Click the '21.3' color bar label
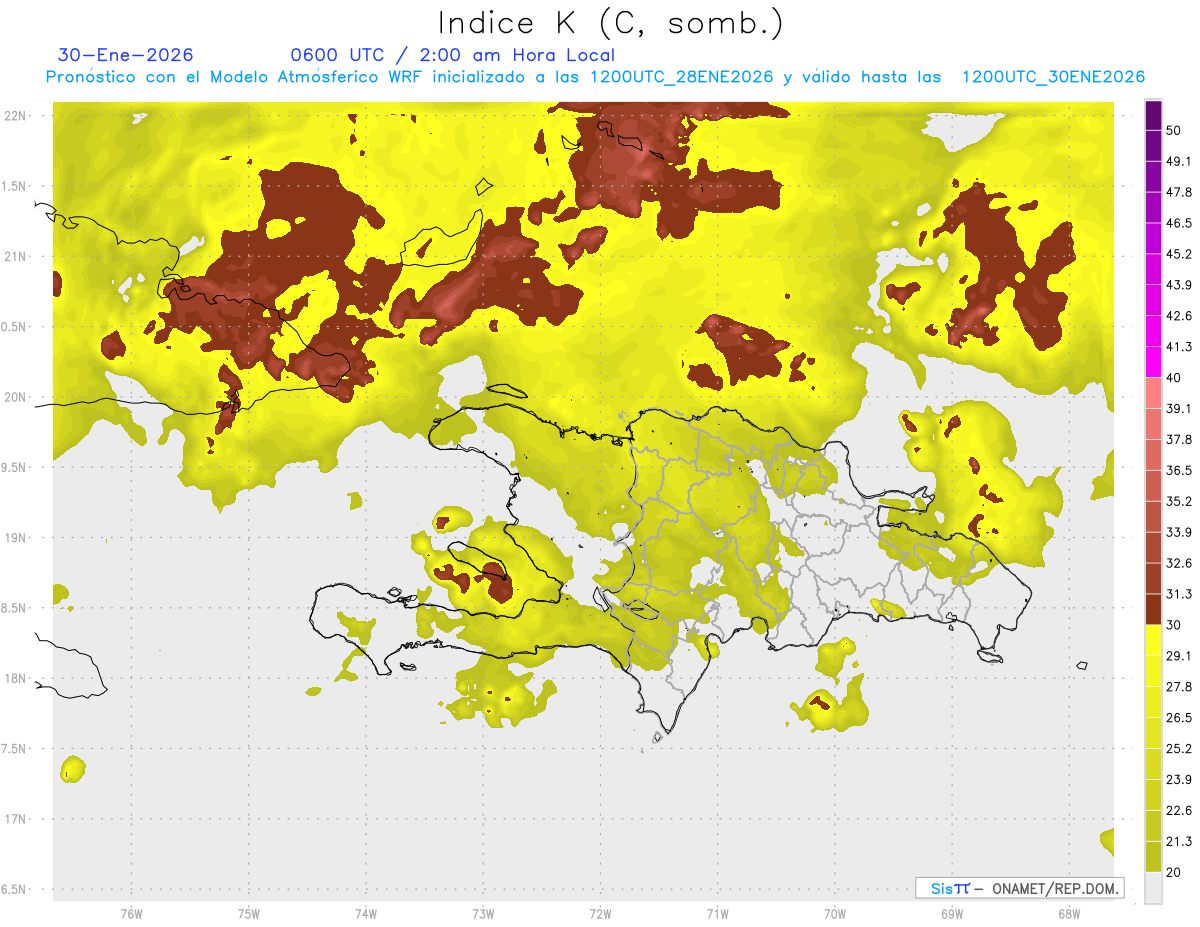Image resolution: width=1200 pixels, height=927 pixels. pyautogui.click(x=1179, y=841)
